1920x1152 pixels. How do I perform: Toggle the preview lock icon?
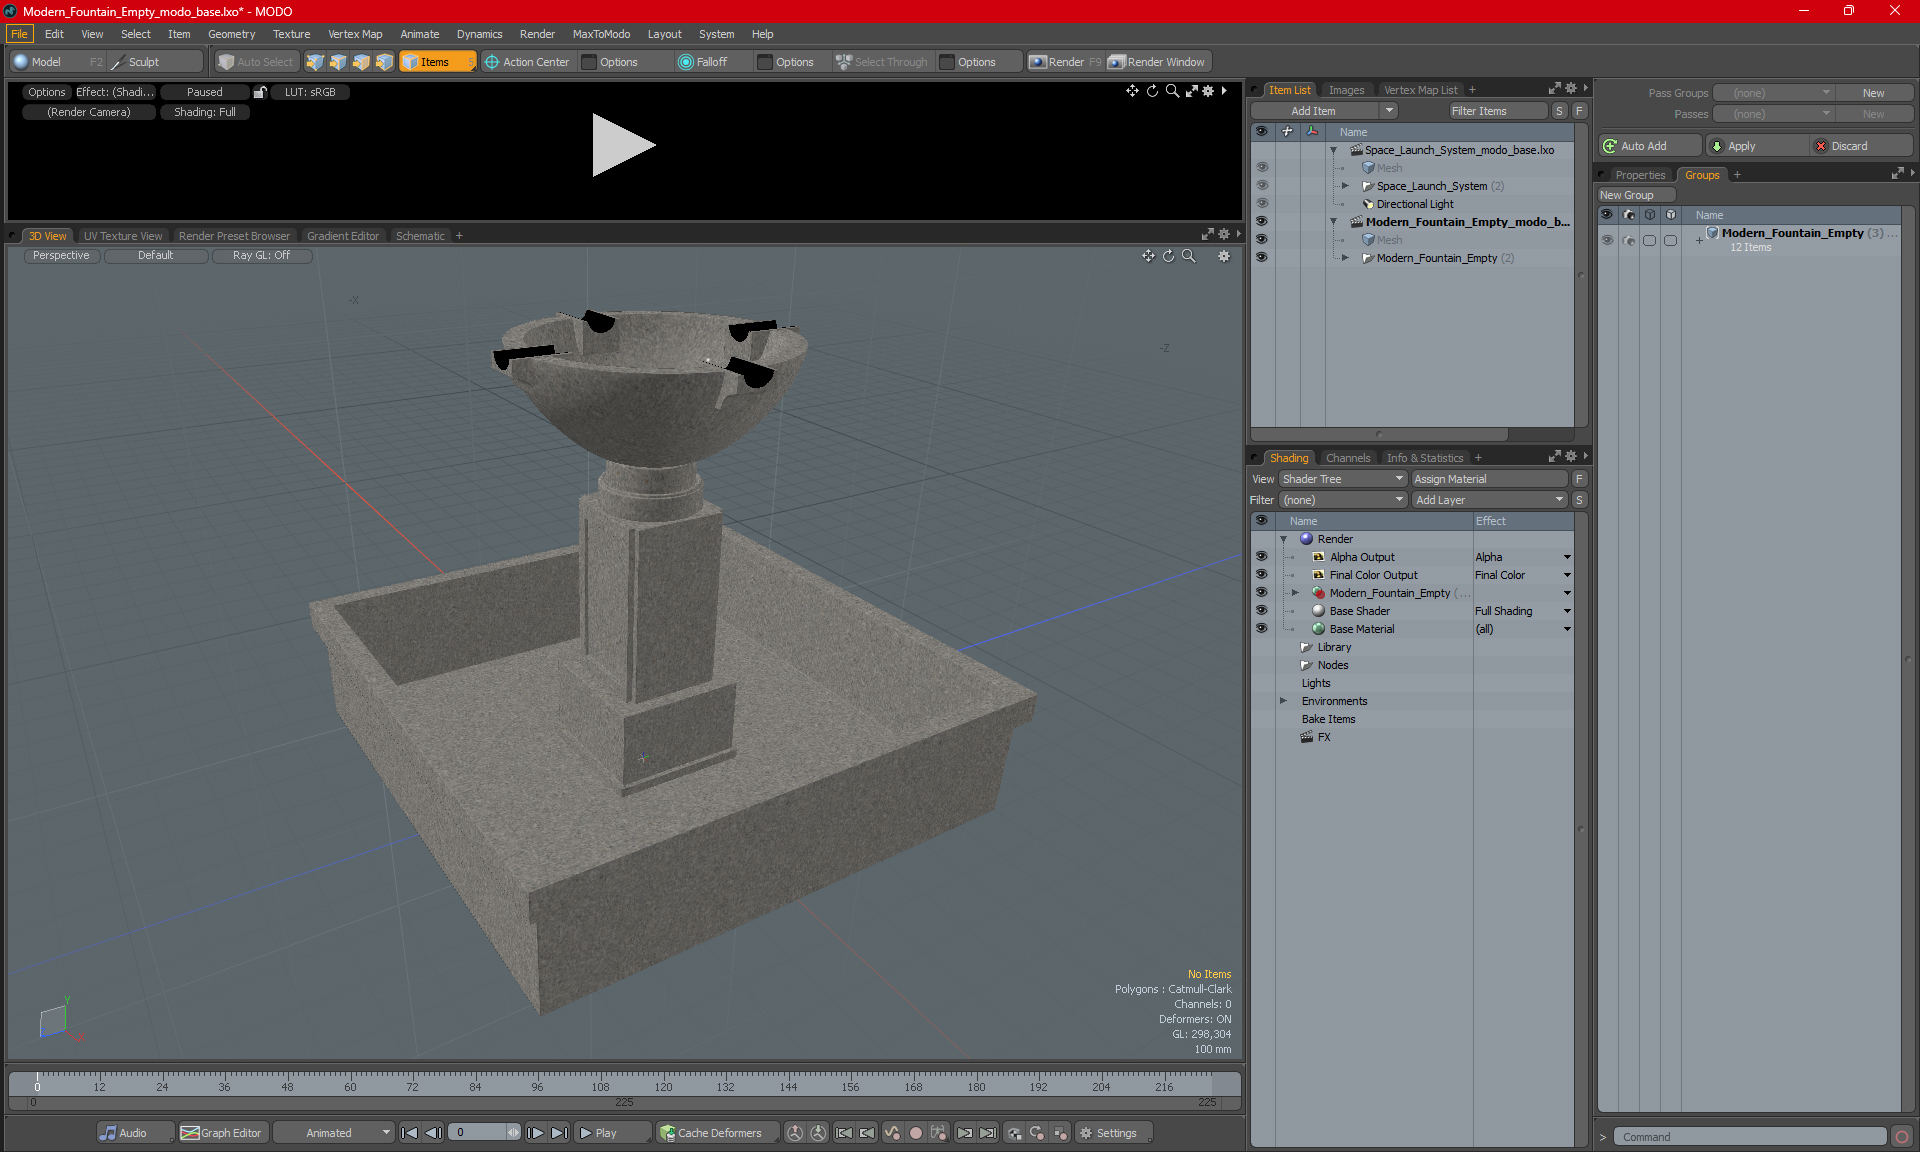point(260,92)
